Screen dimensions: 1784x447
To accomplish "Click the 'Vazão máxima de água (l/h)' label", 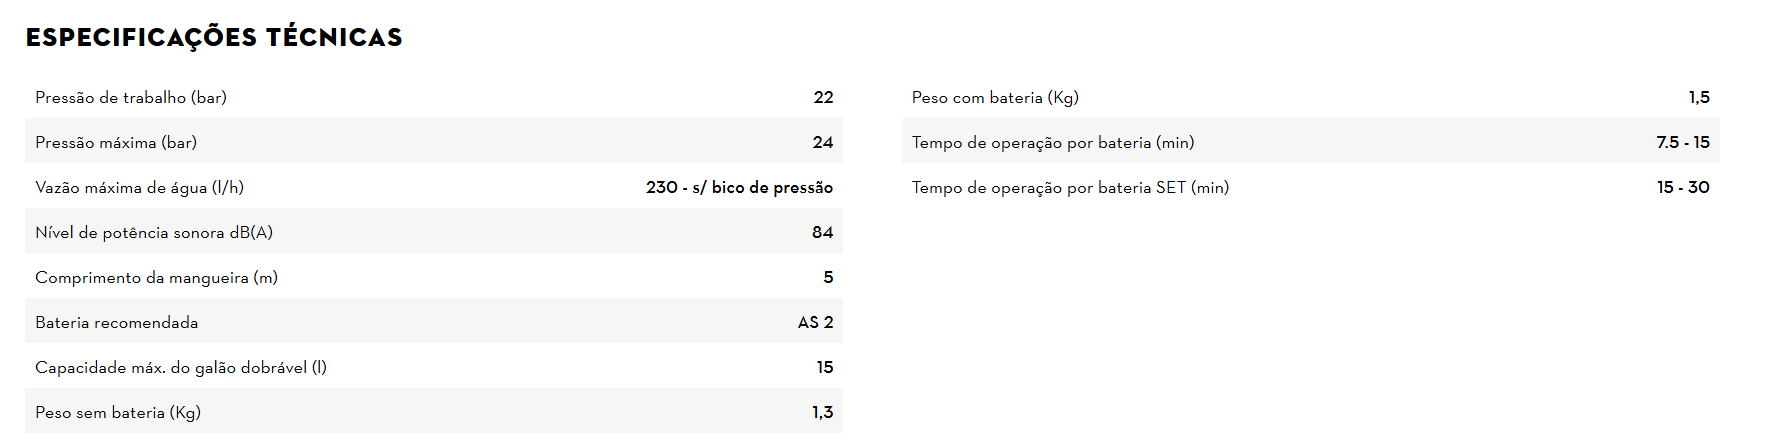I will point(139,188).
